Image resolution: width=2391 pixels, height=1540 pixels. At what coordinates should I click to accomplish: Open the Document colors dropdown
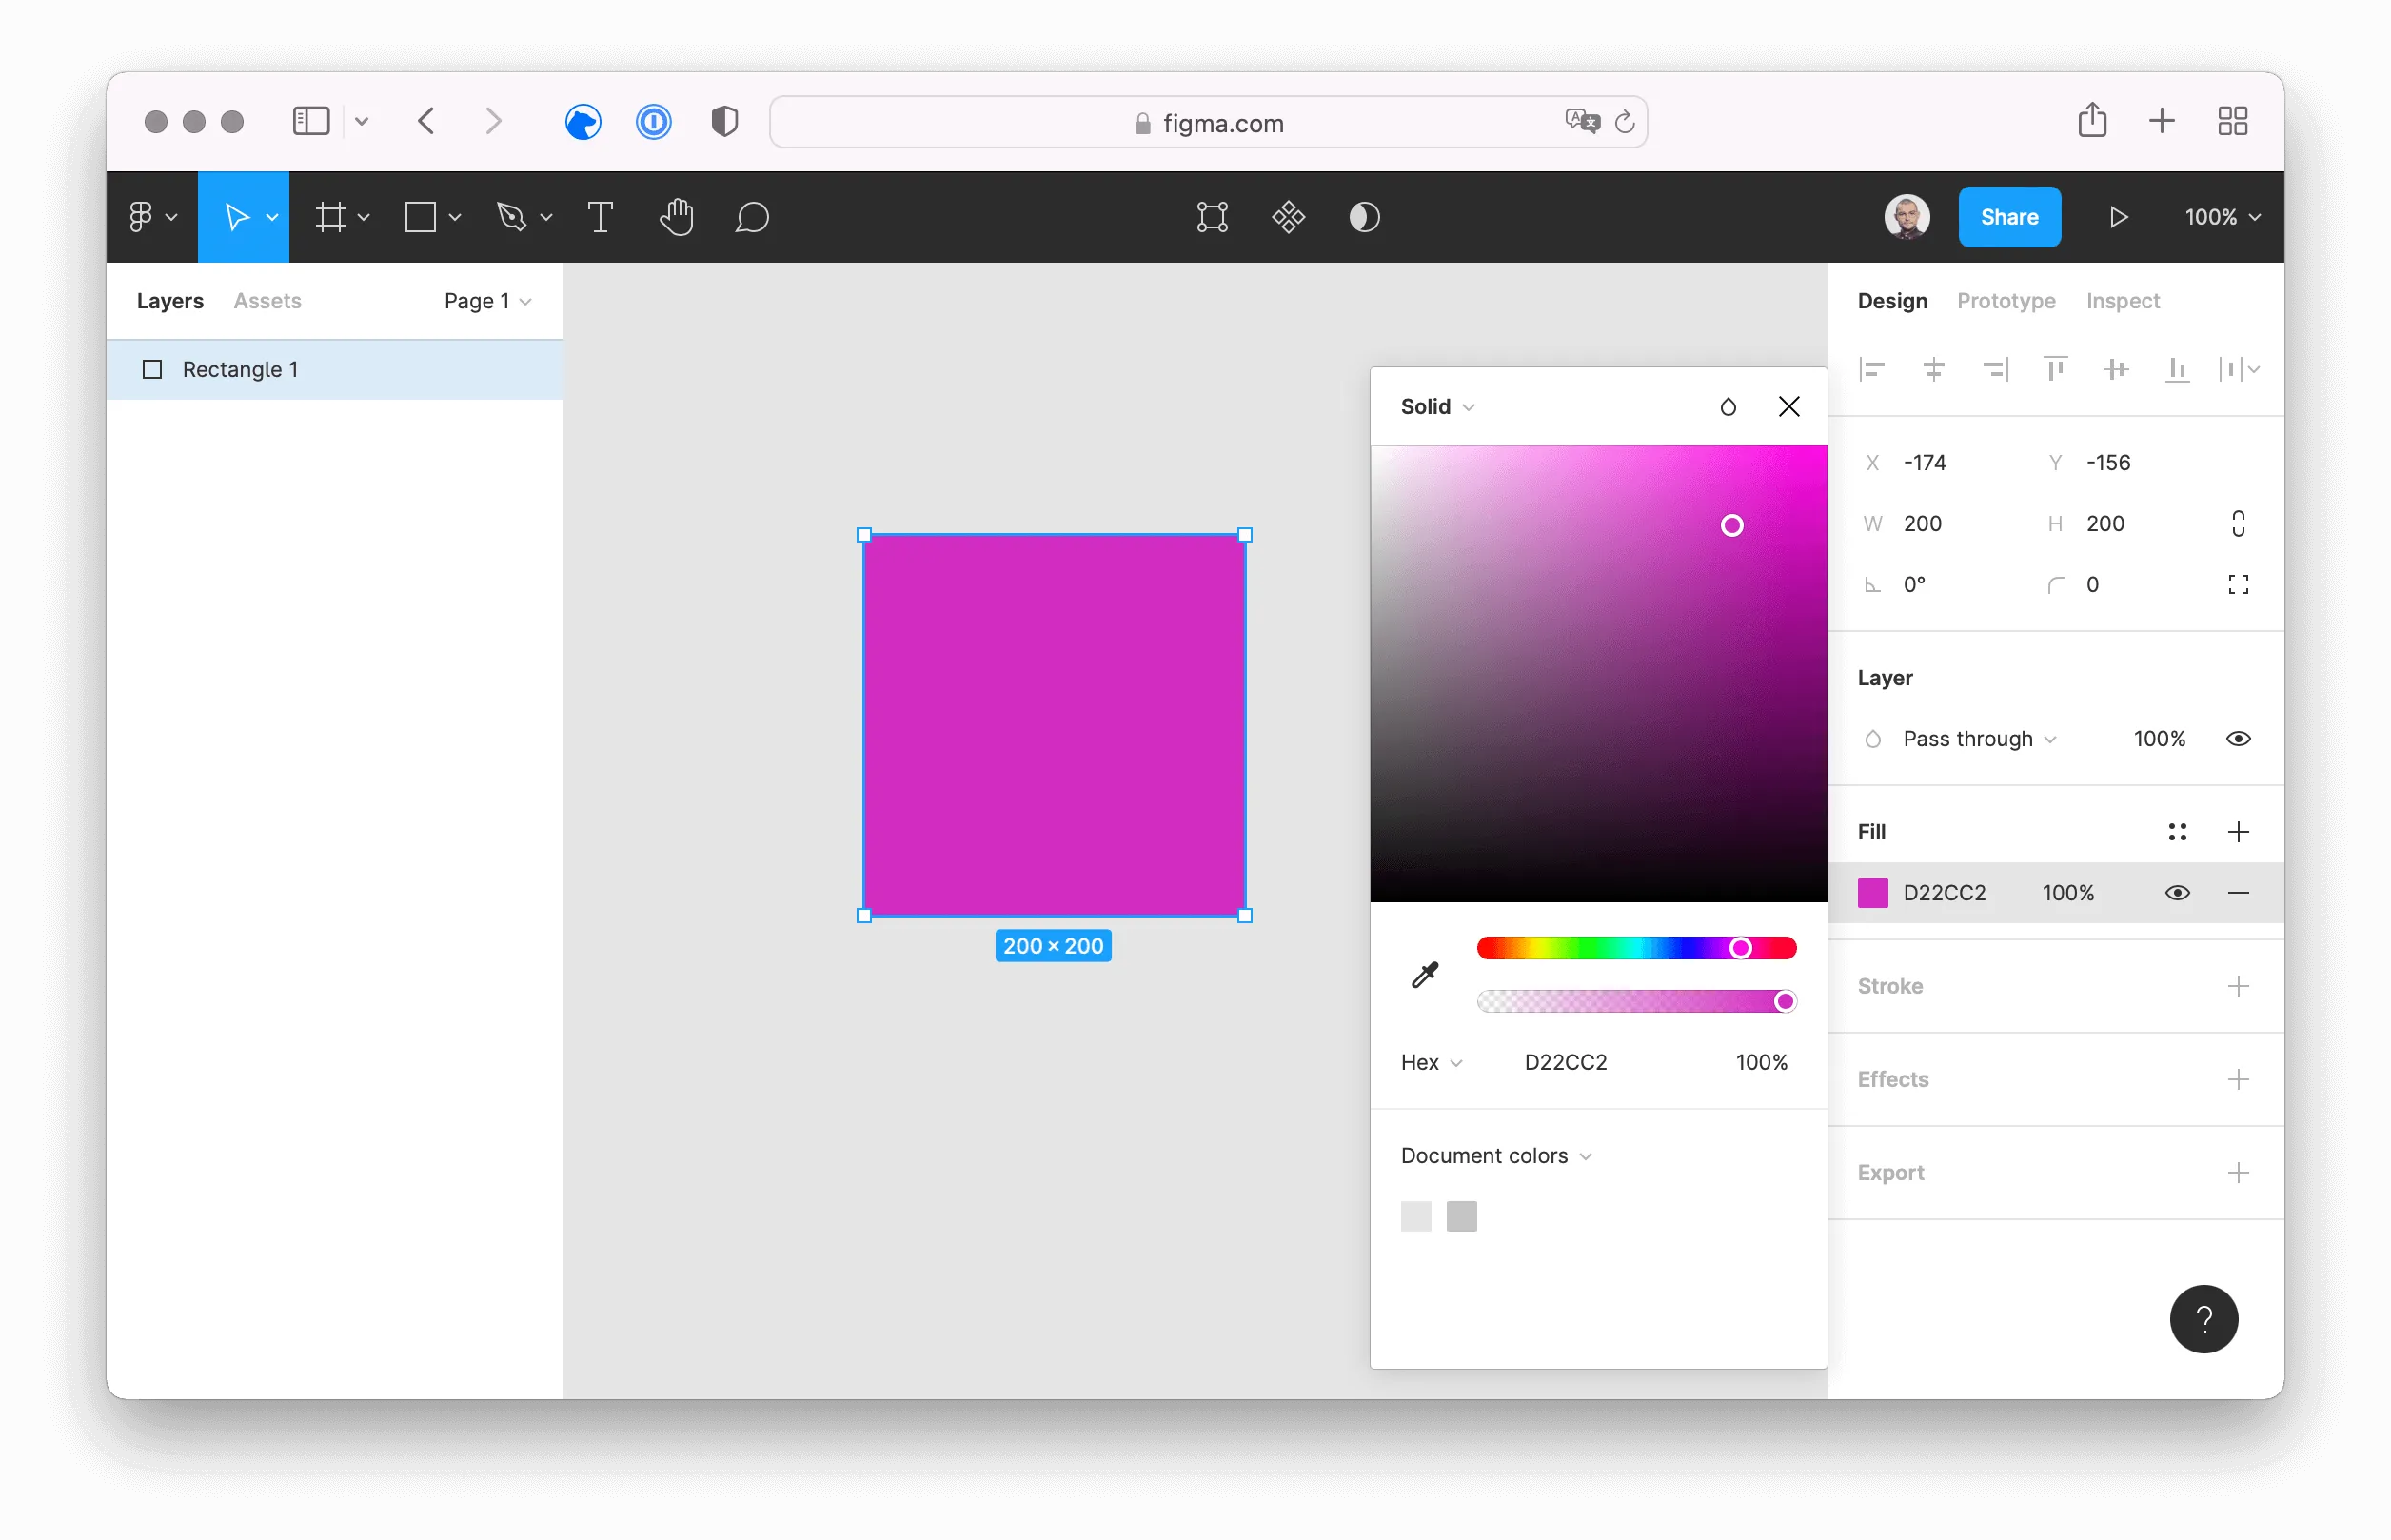pyautogui.click(x=1494, y=1155)
